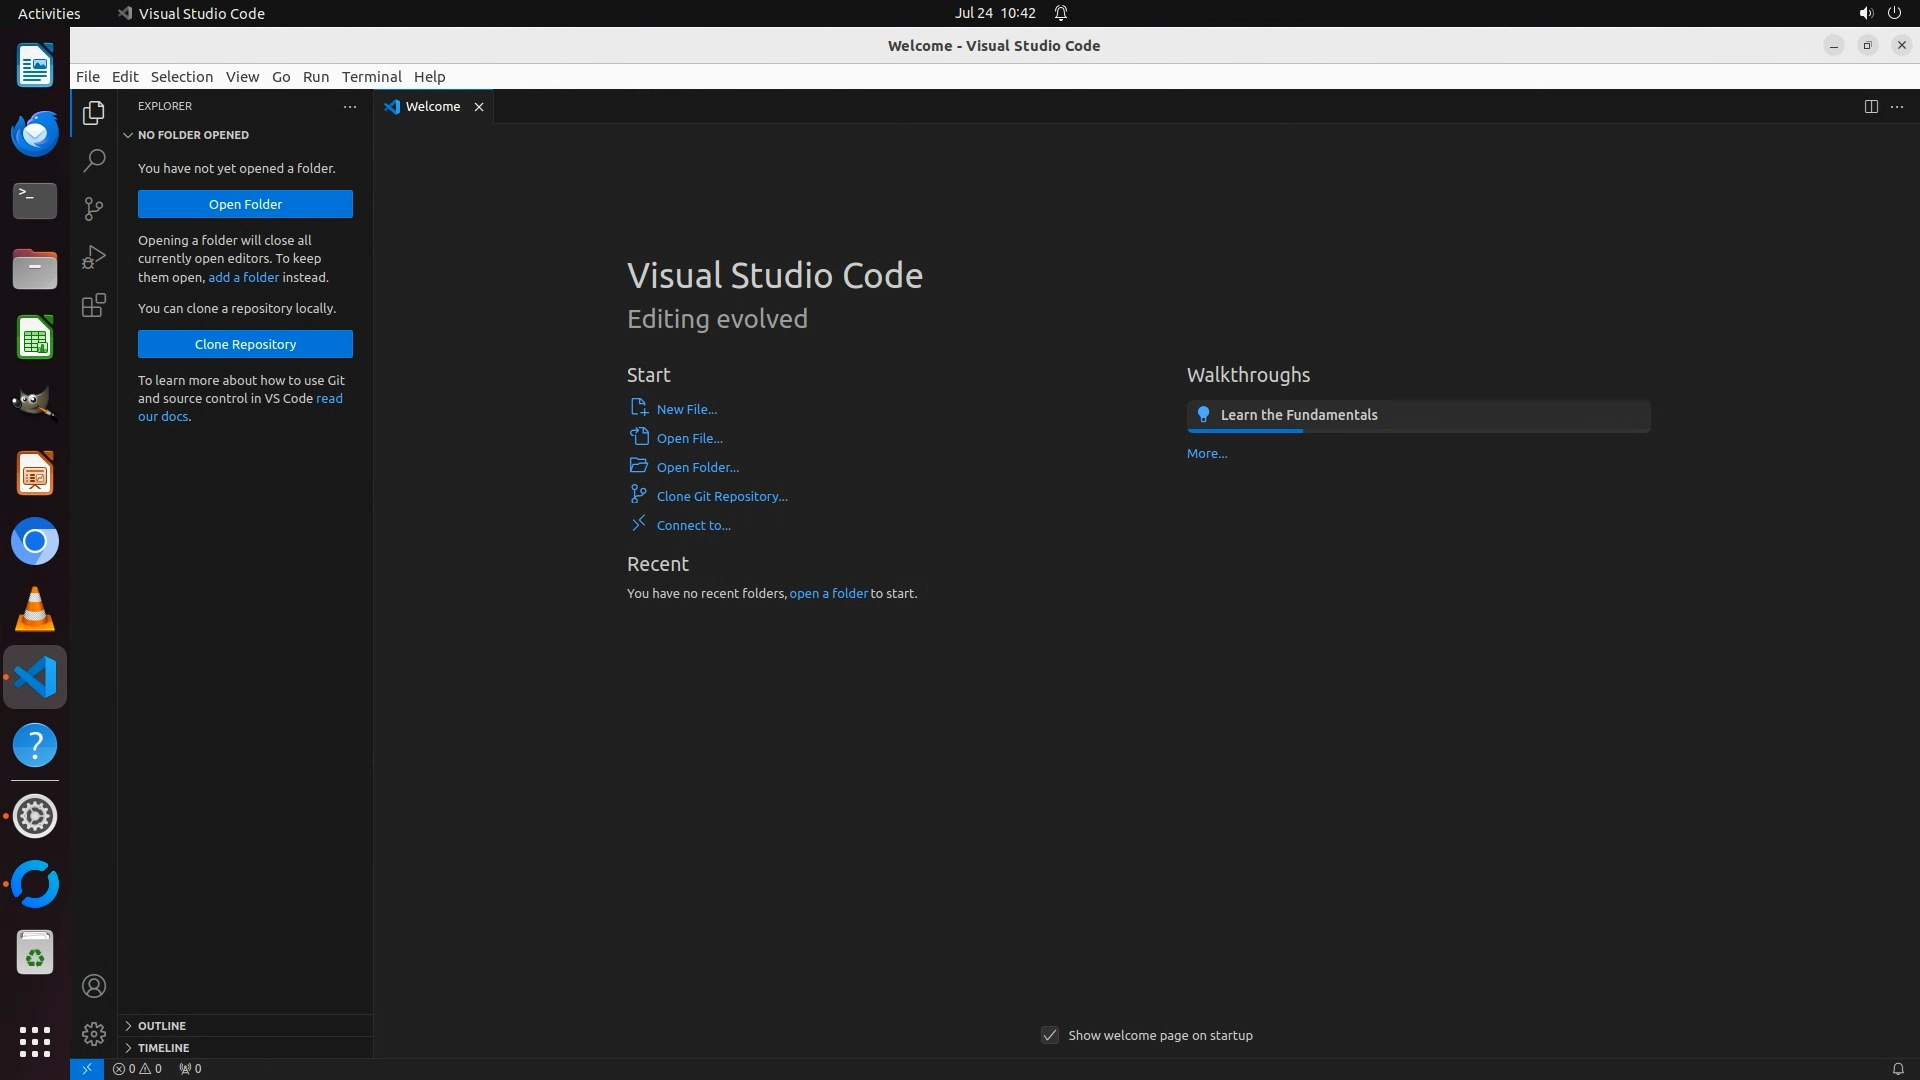Uncheck Show welcome page on startup
Image resolution: width=1920 pixels, height=1080 pixels.
tap(1049, 1035)
